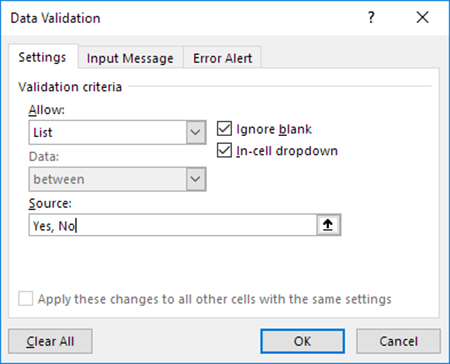Open the Data dropdown arrow beside between
Screen dimensions: 450x364
coord(196,179)
